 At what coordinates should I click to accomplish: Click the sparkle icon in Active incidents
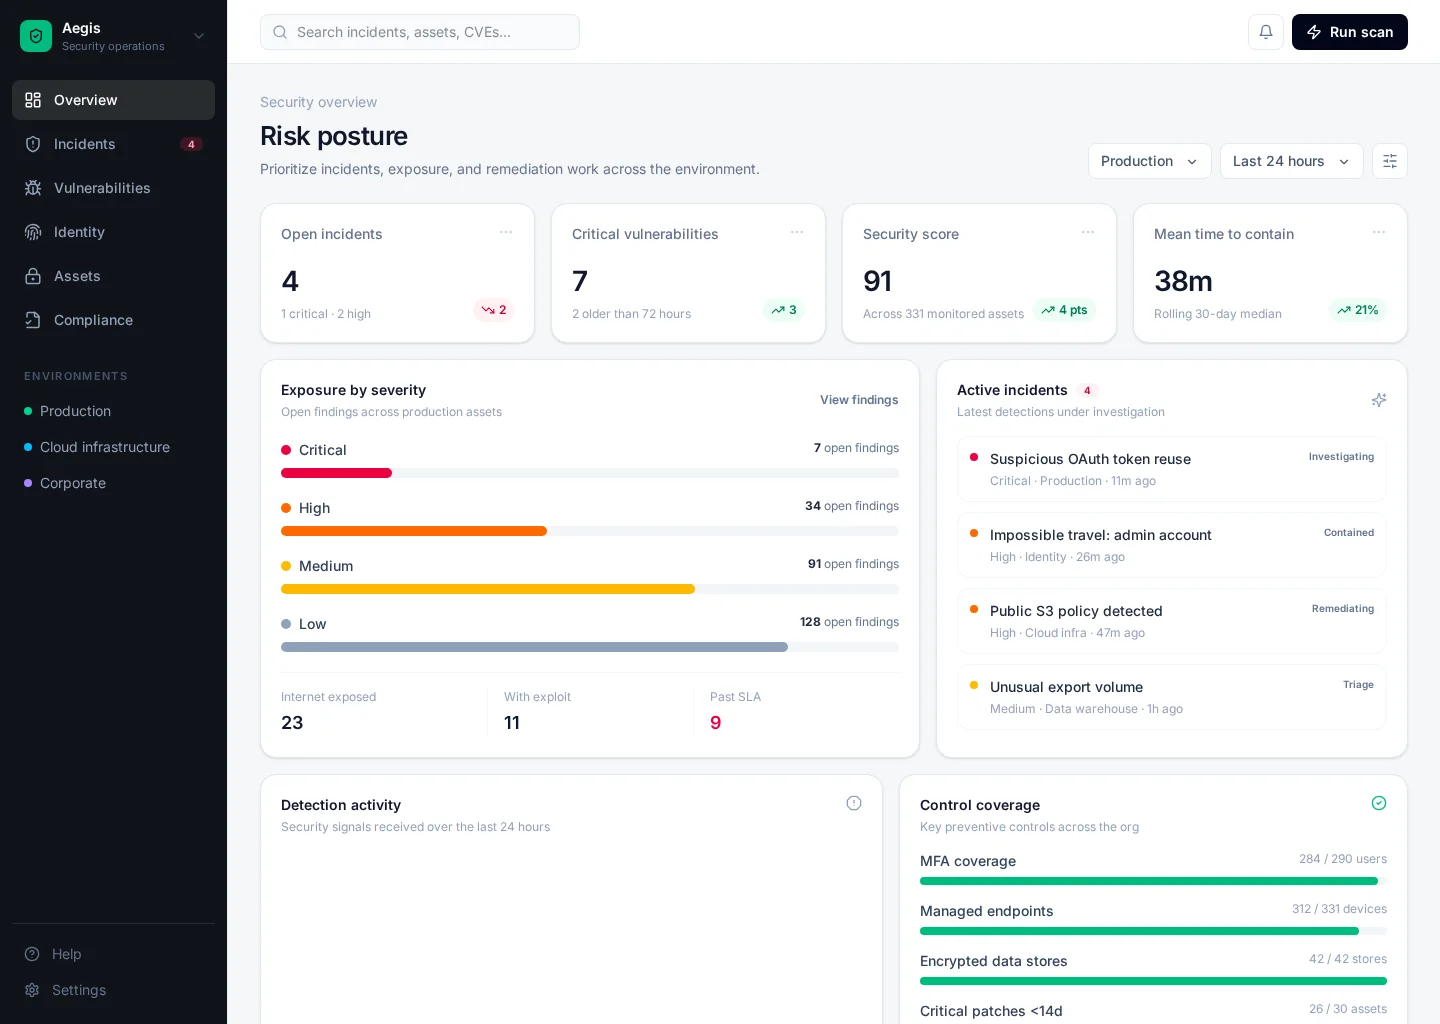(x=1379, y=400)
